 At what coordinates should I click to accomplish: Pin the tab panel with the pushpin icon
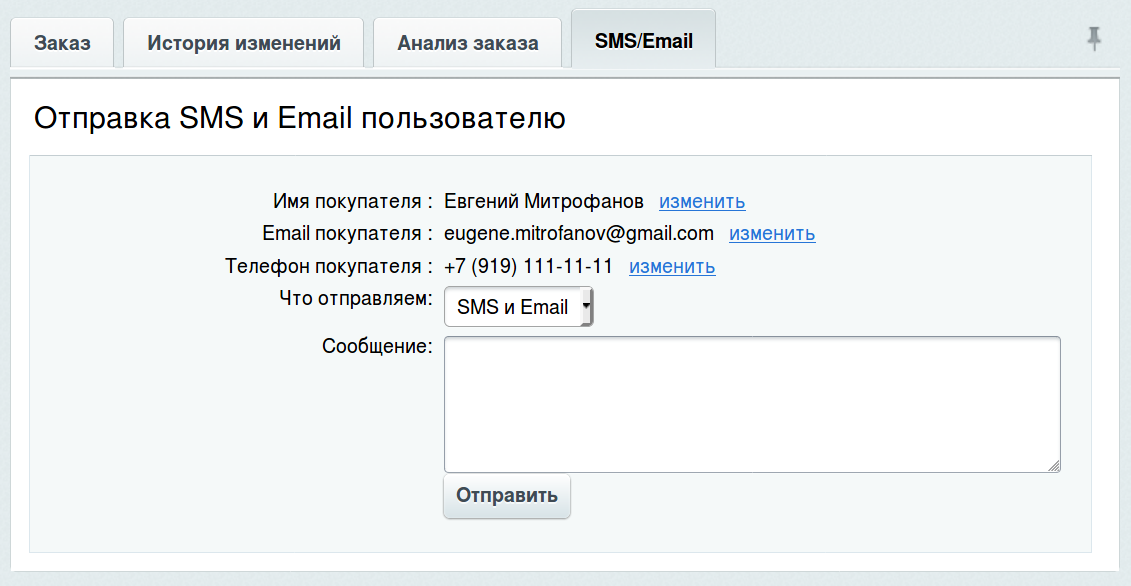1094,39
